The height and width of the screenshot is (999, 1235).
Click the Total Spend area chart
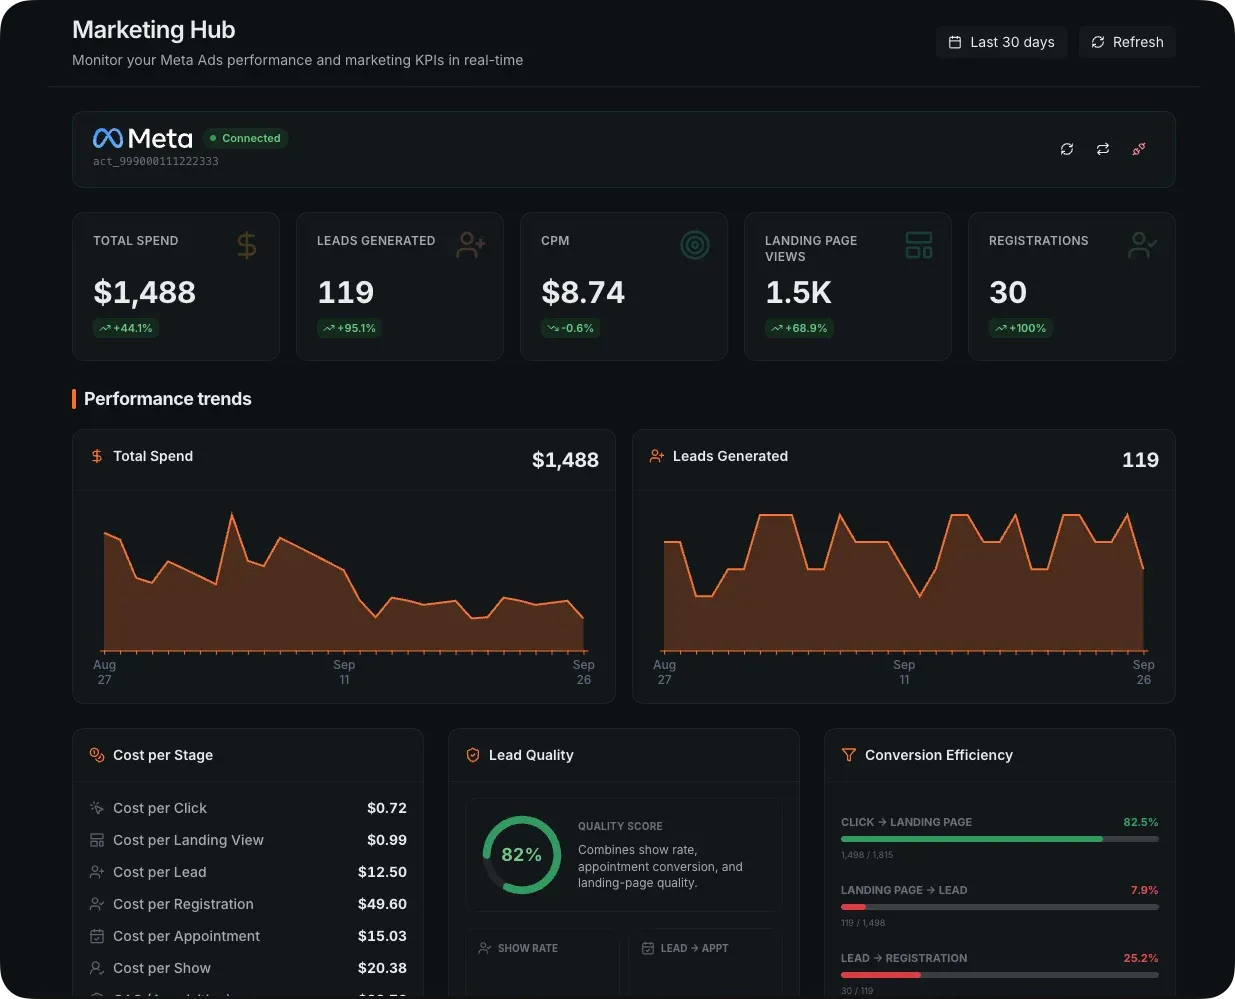point(344,583)
